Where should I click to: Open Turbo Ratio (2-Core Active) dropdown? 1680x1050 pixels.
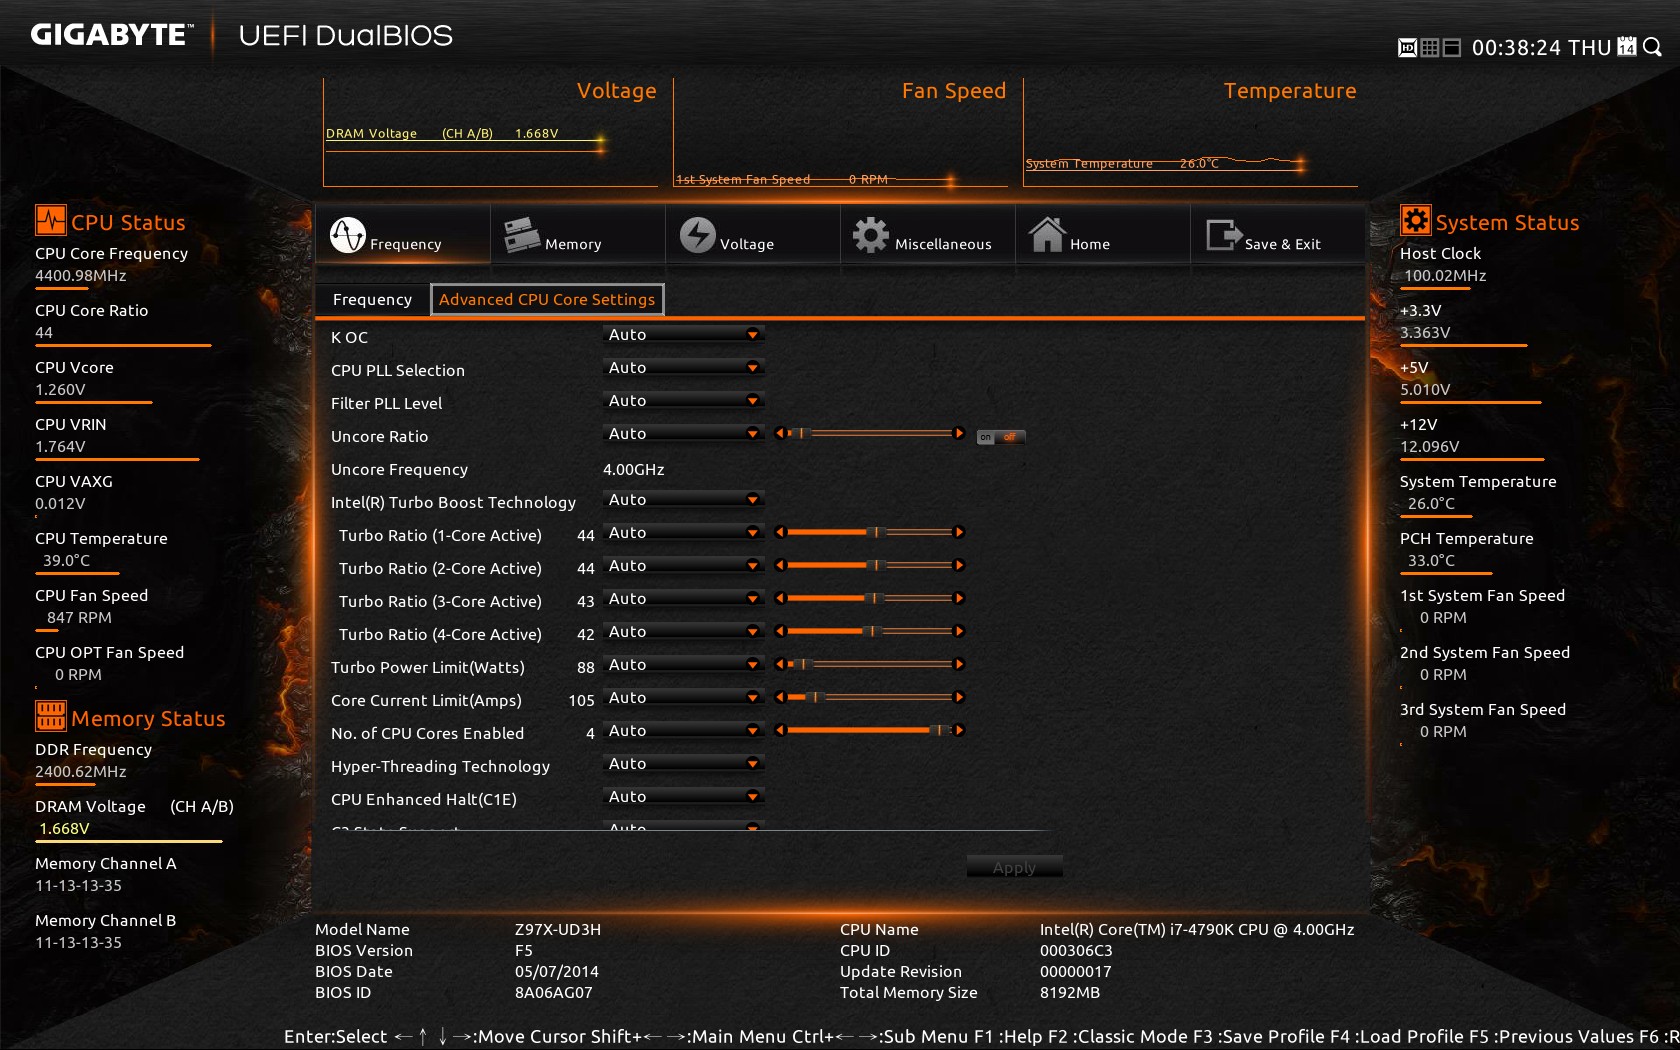(683, 566)
